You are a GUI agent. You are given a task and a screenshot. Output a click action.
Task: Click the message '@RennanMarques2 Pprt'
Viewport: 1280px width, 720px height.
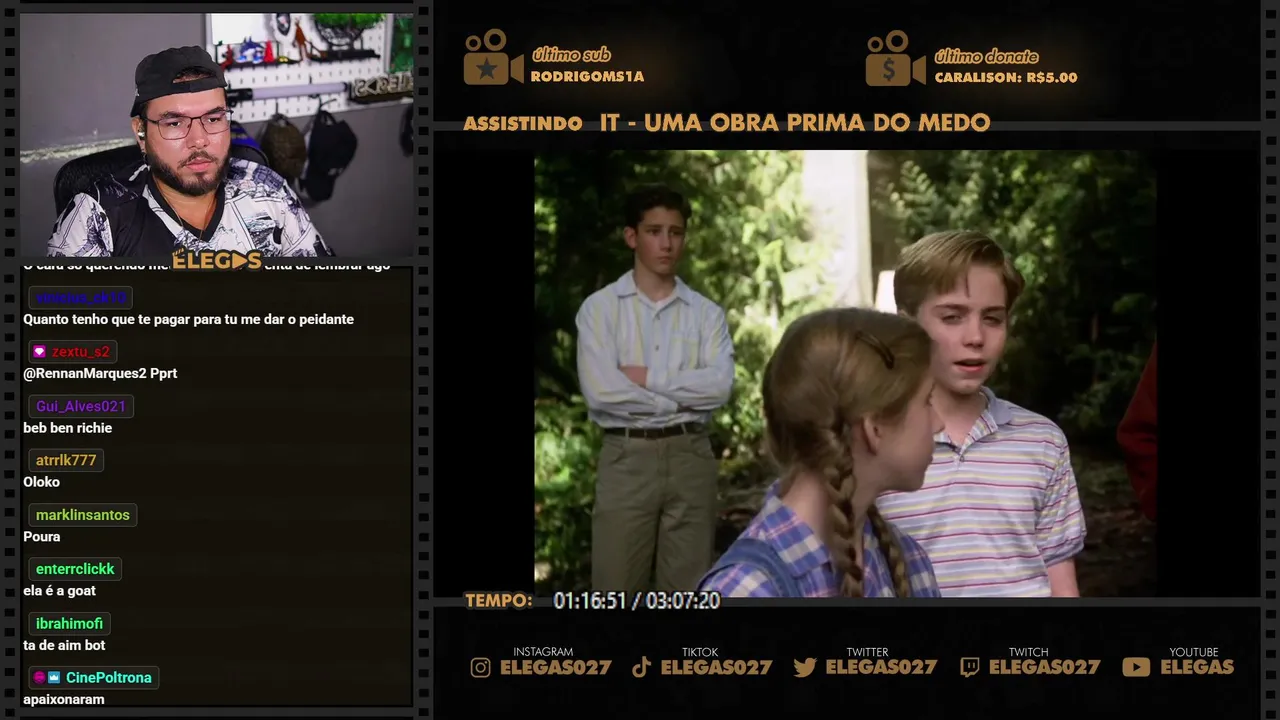coord(100,373)
